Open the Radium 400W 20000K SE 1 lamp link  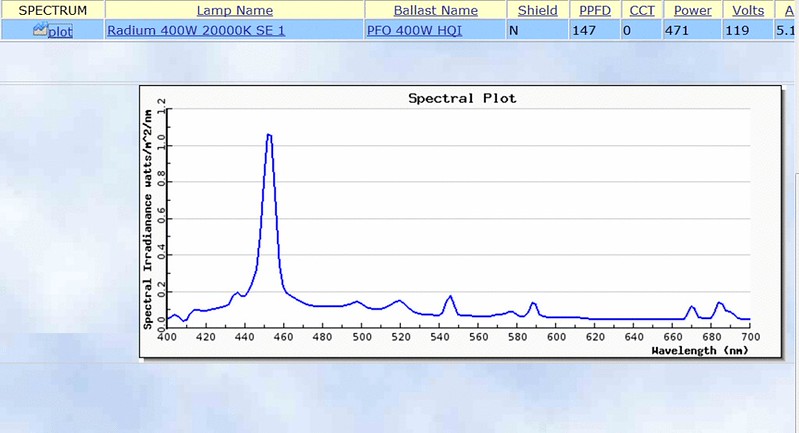click(195, 30)
